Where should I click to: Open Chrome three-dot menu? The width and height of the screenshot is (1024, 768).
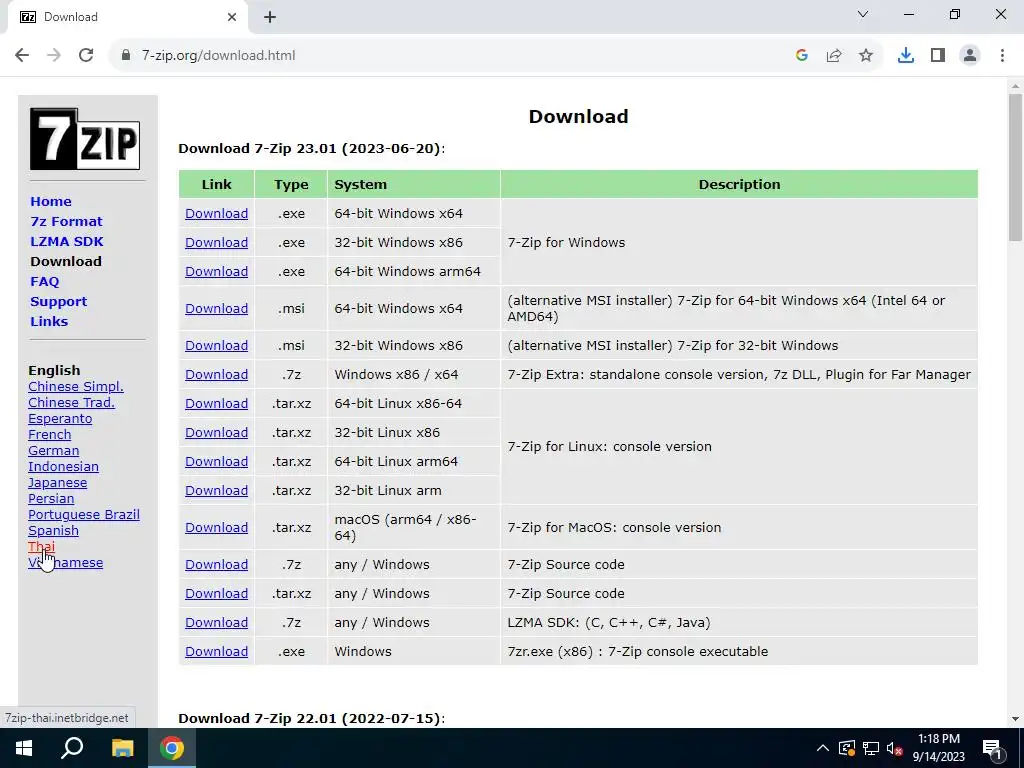pos(1002,56)
